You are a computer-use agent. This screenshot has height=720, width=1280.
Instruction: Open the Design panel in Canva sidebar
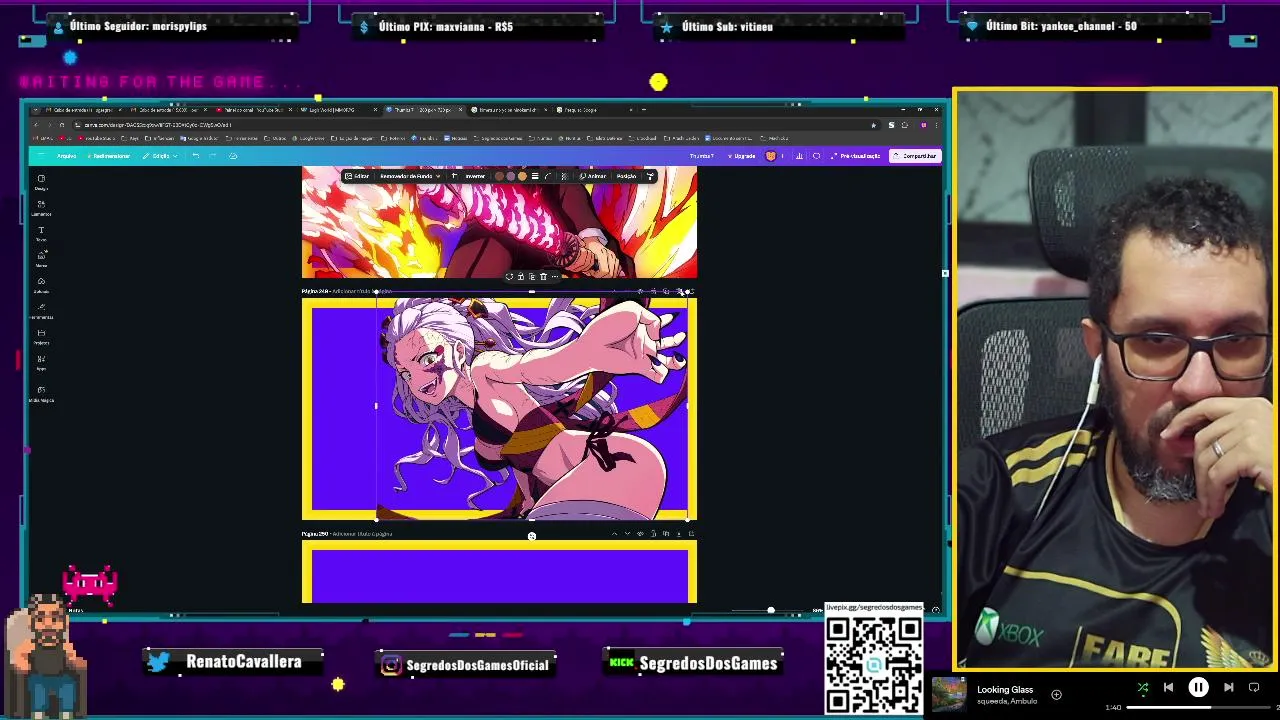click(41, 182)
